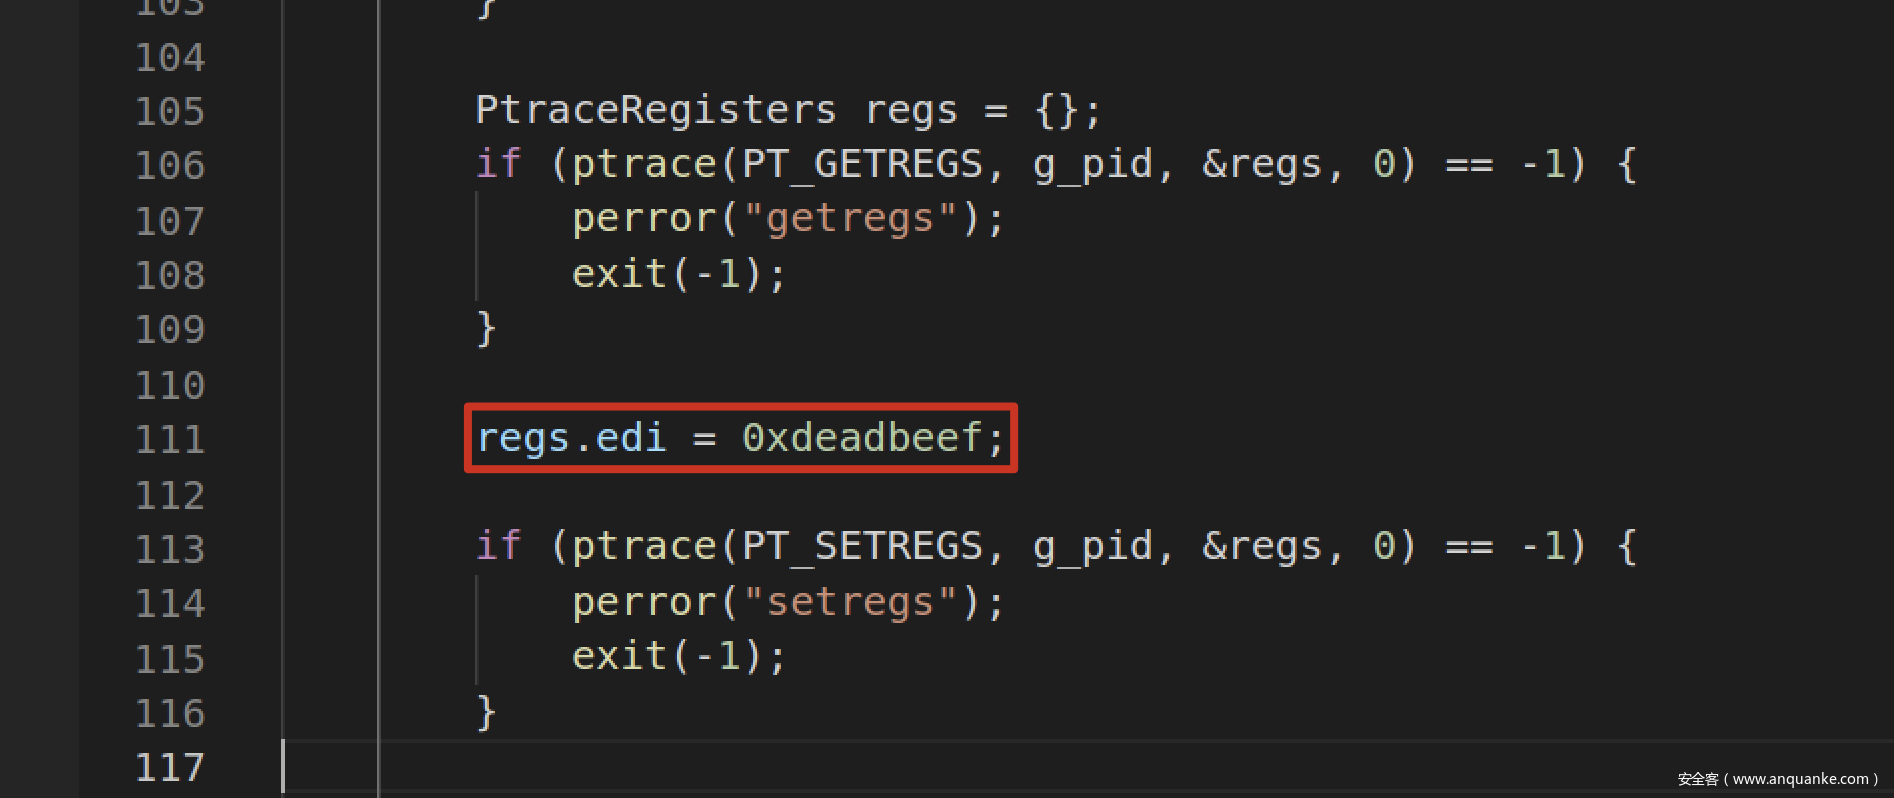Image resolution: width=1894 pixels, height=798 pixels.
Task: Click the "setregs" string literal
Action: pos(850,602)
